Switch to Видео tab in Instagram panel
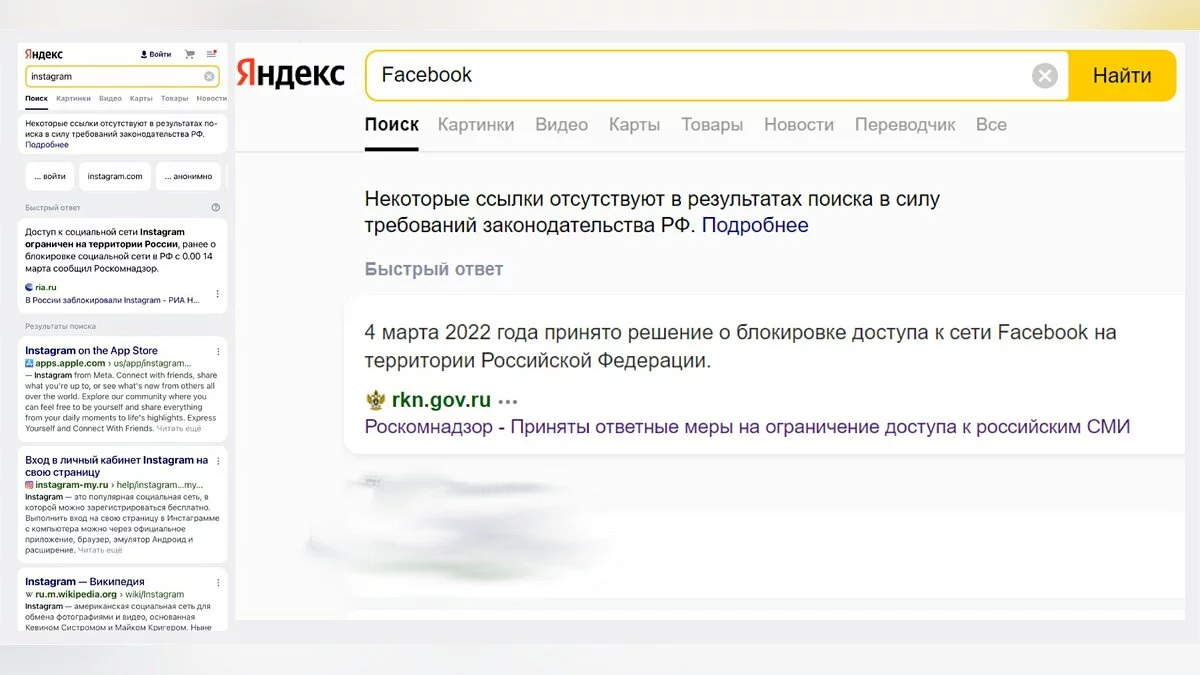Viewport: 1200px width, 675px height. click(110, 99)
